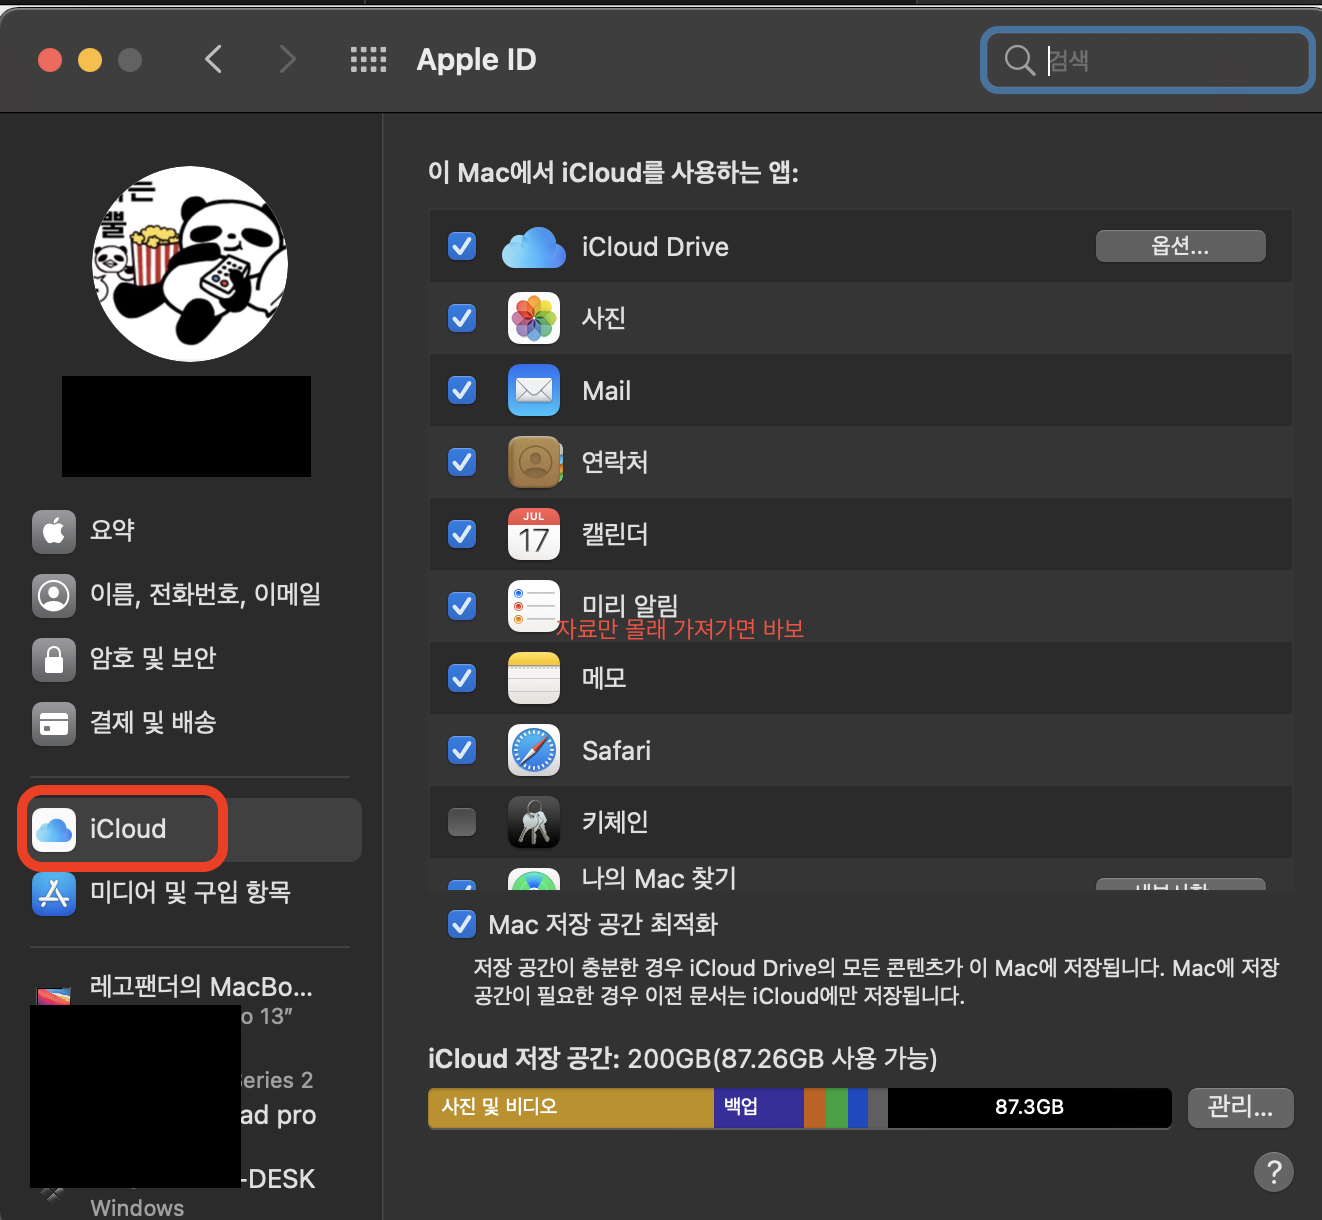This screenshot has width=1322, height=1220.
Task: Click the person icon beside 이름, 전화번호, 이메일
Action: pyautogui.click(x=54, y=595)
